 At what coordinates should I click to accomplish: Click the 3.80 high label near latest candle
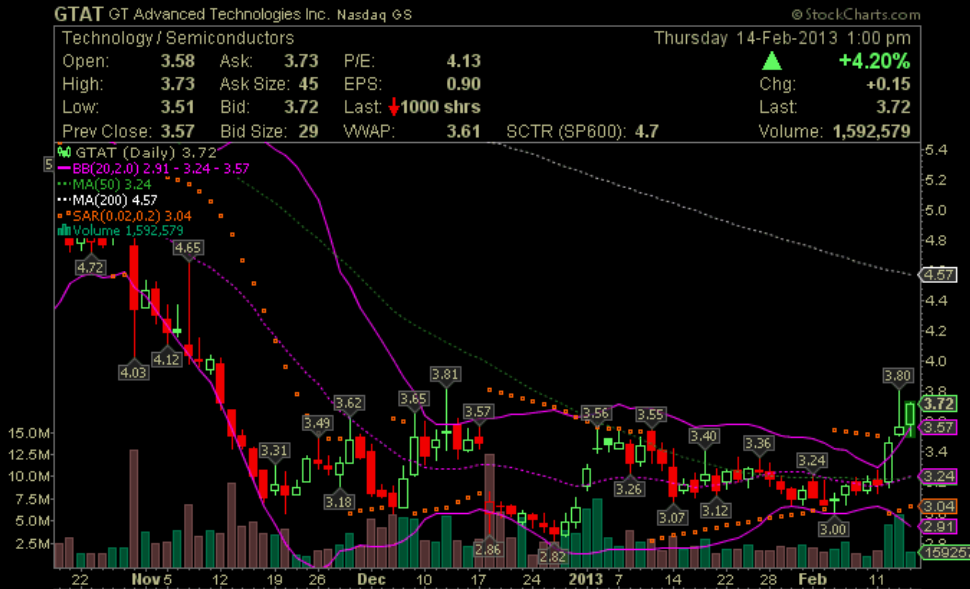pyautogui.click(x=898, y=375)
